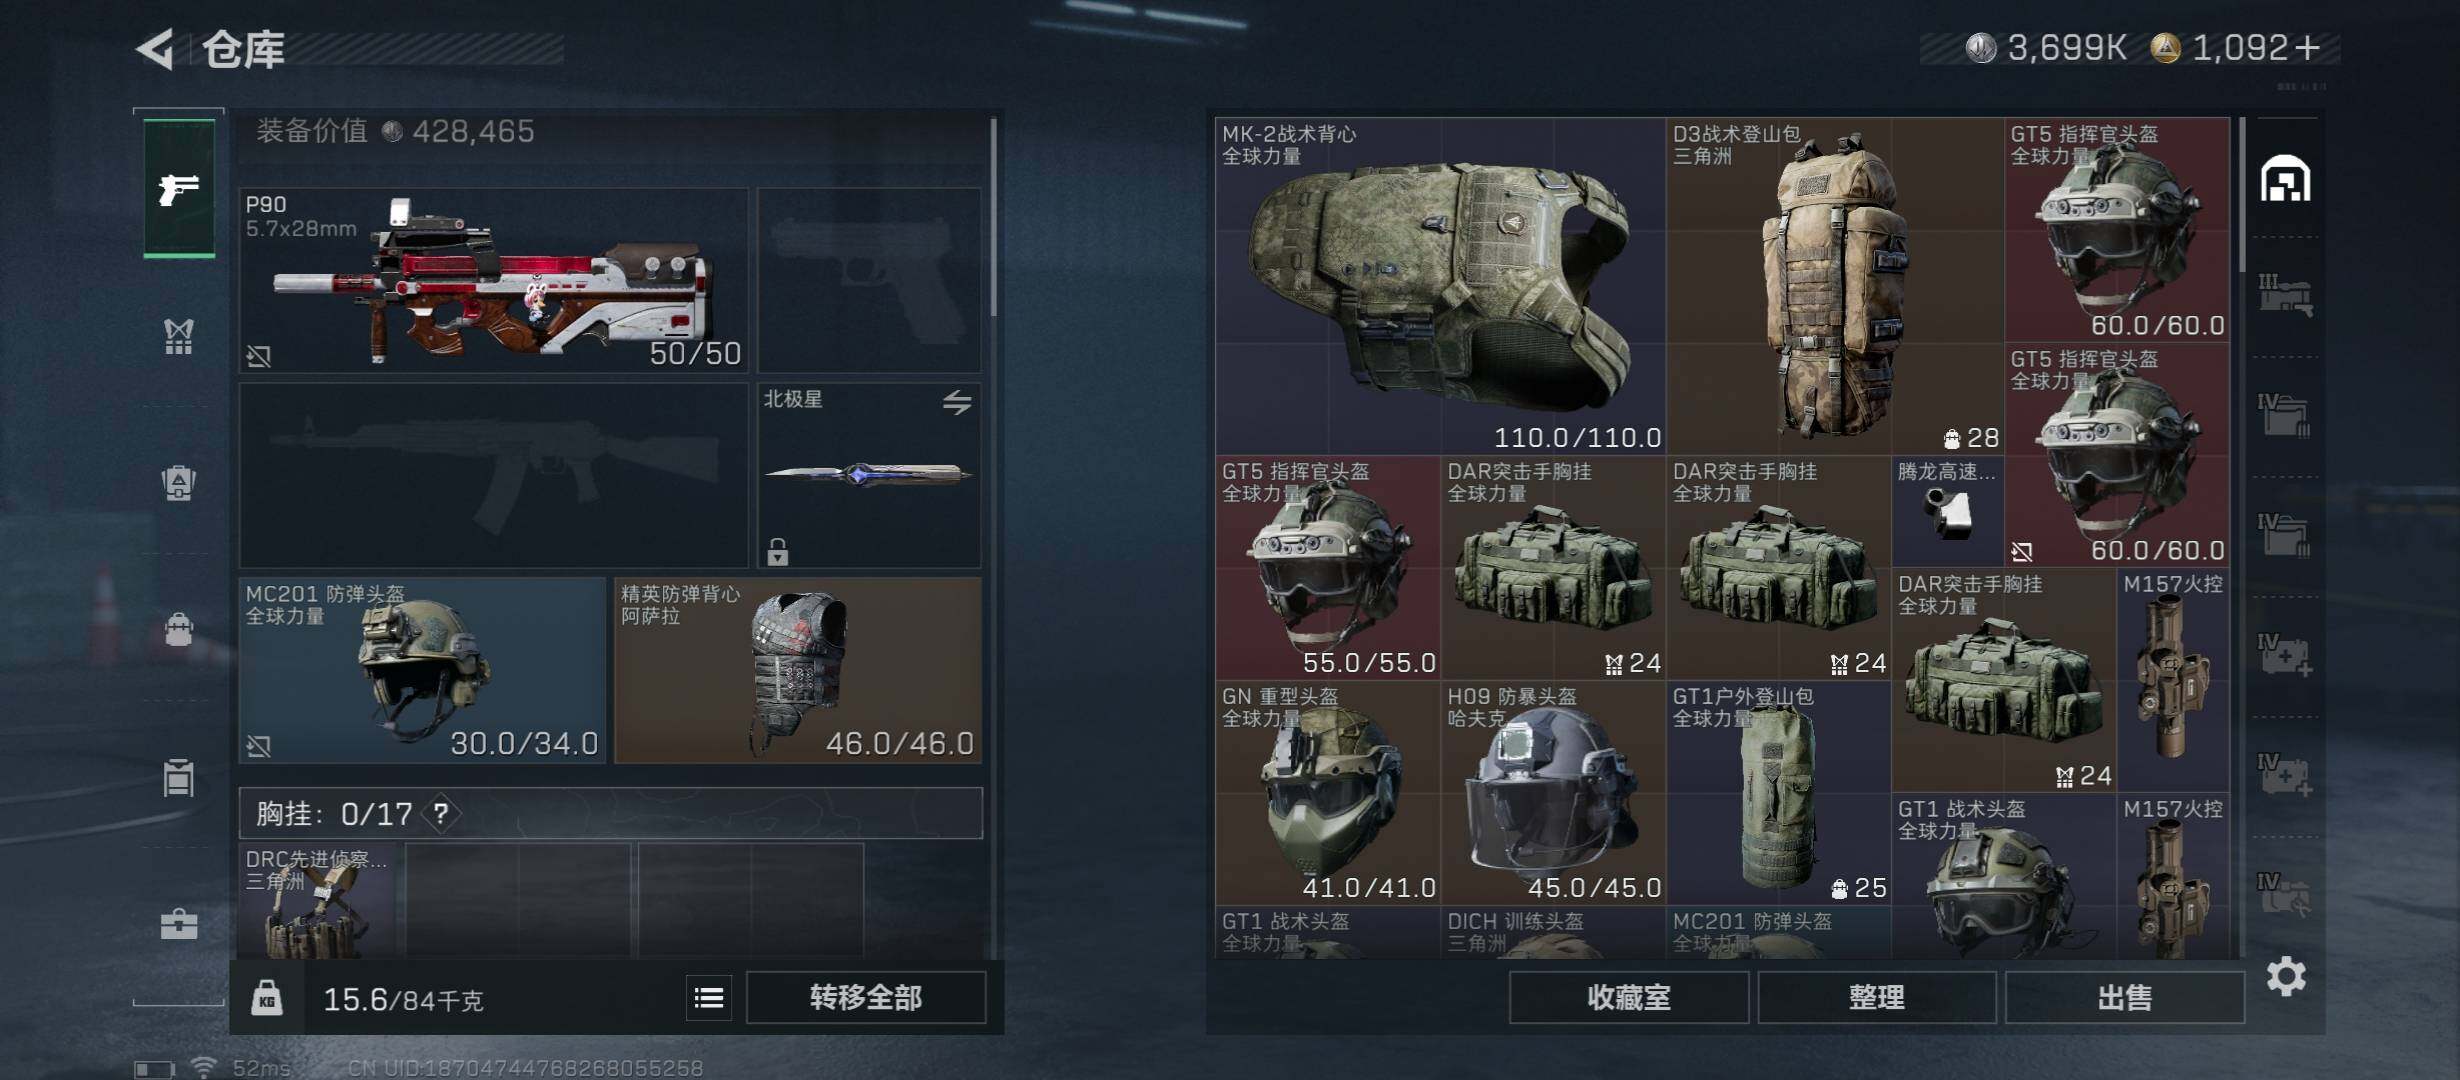Screen dimensions: 2460x1080
Task: Open the briefcase sidebar category icon
Action: [179, 924]
